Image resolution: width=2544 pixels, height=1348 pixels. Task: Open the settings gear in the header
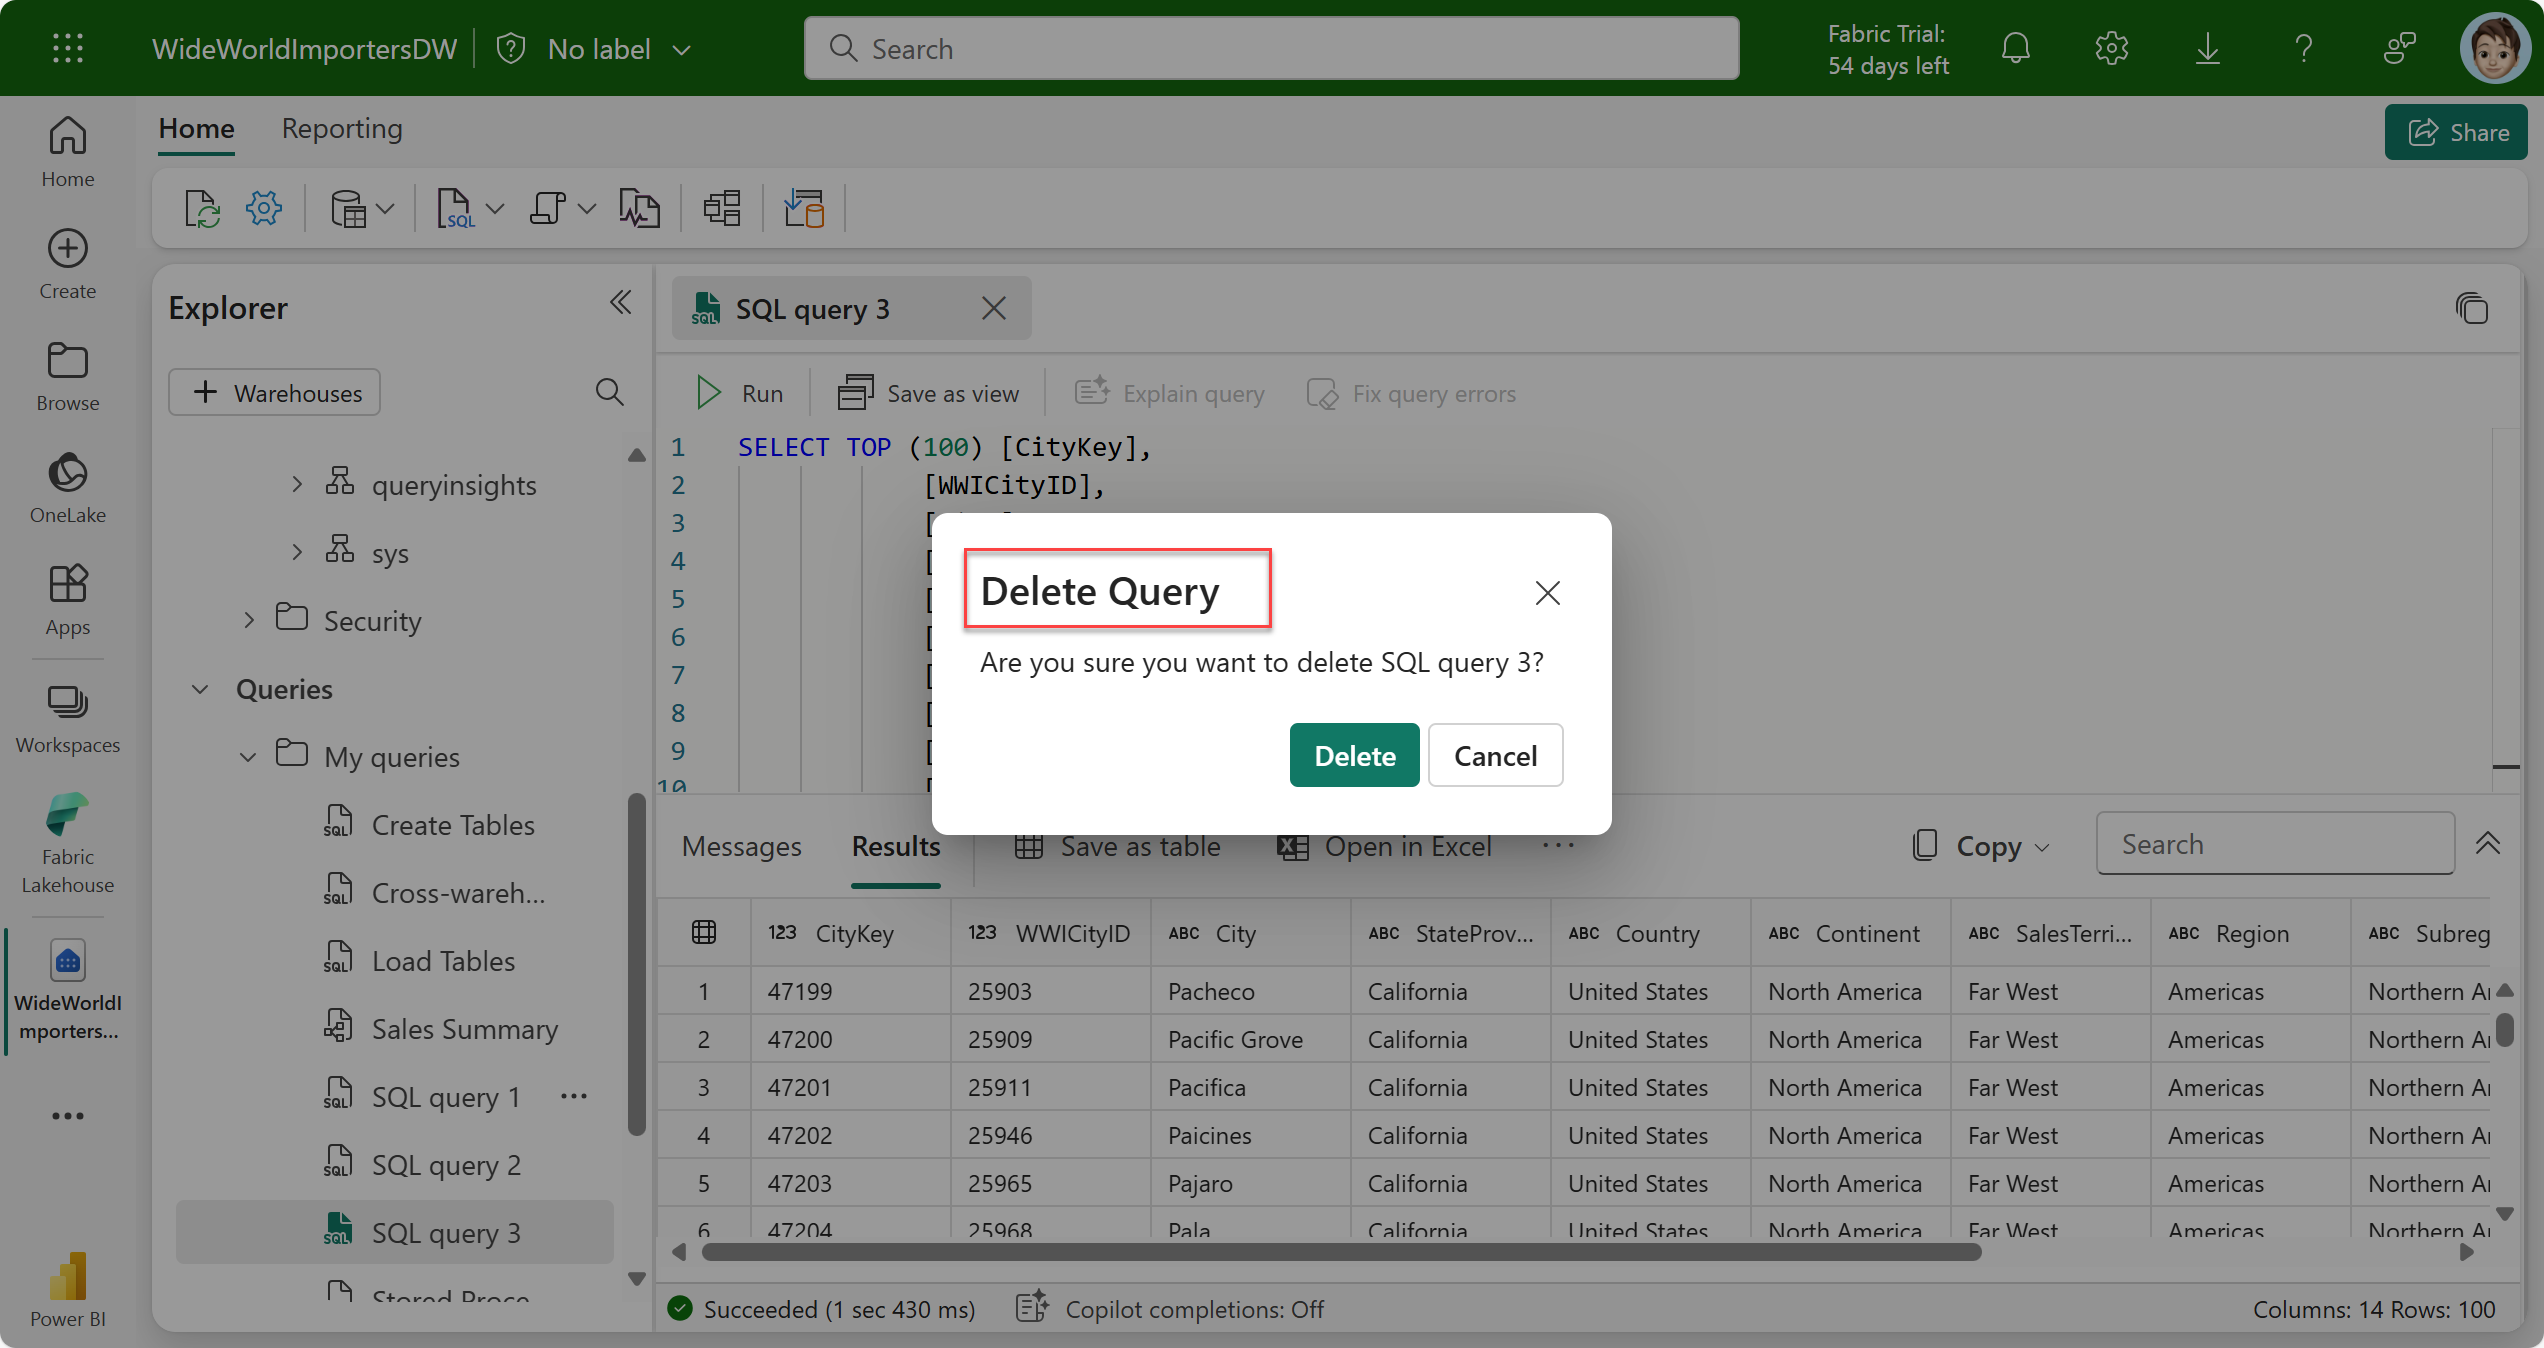(x=2112, y=48)
